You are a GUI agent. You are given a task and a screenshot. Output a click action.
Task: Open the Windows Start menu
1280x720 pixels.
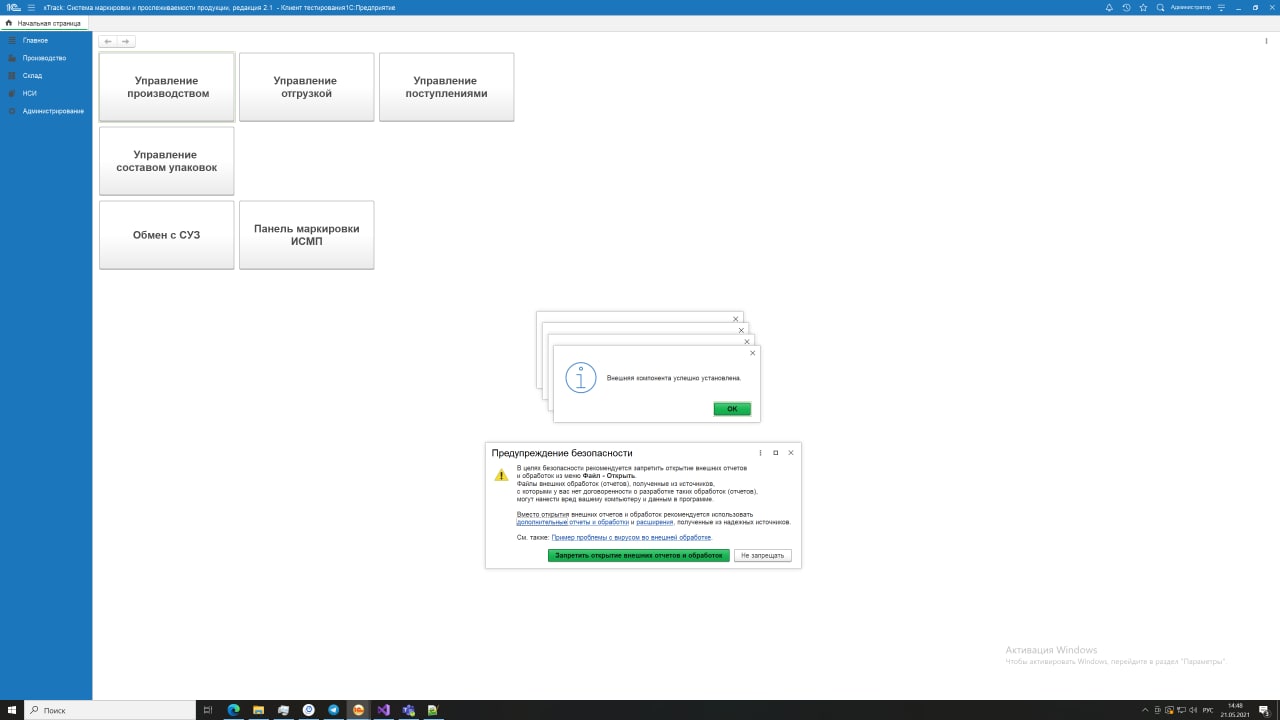point(12,710)
